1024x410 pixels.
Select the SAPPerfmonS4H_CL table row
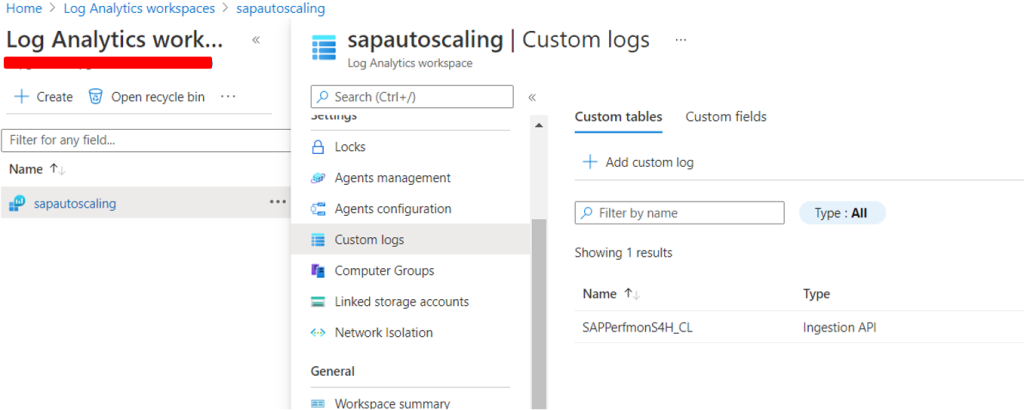coord(799,328)
